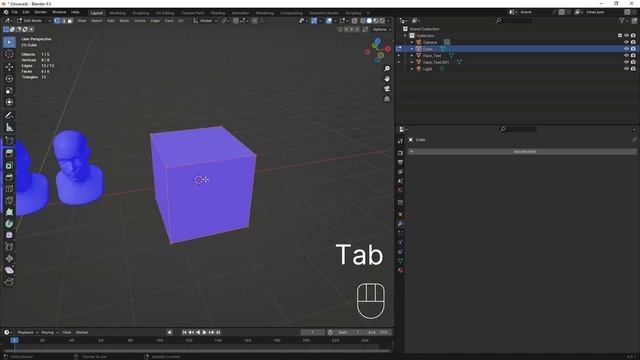640x360 pixels.
Task: Switch to solid viewport shading
Action: click(x=369, y=20)
